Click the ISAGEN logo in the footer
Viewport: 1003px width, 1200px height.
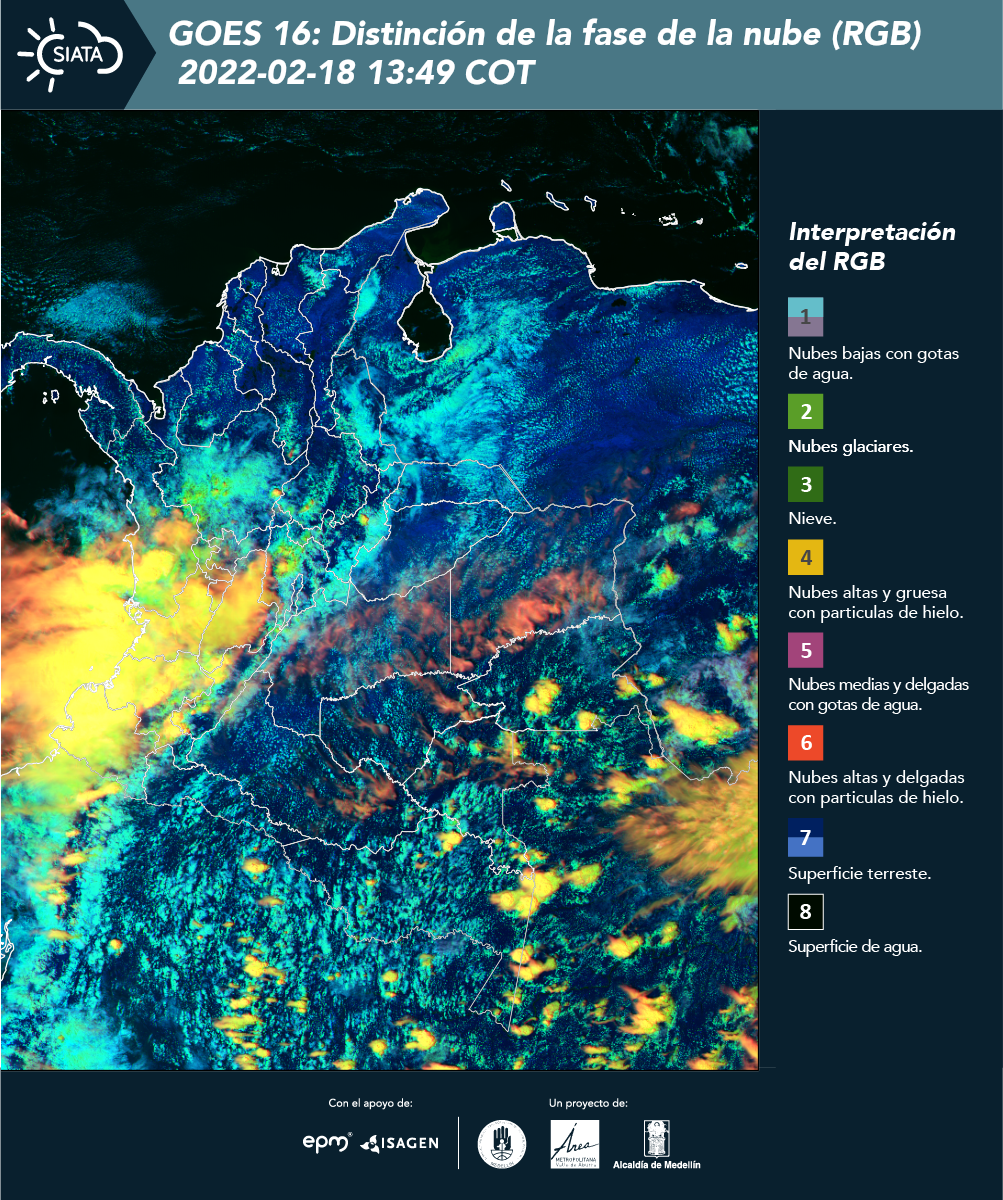tap(399, 1142)
